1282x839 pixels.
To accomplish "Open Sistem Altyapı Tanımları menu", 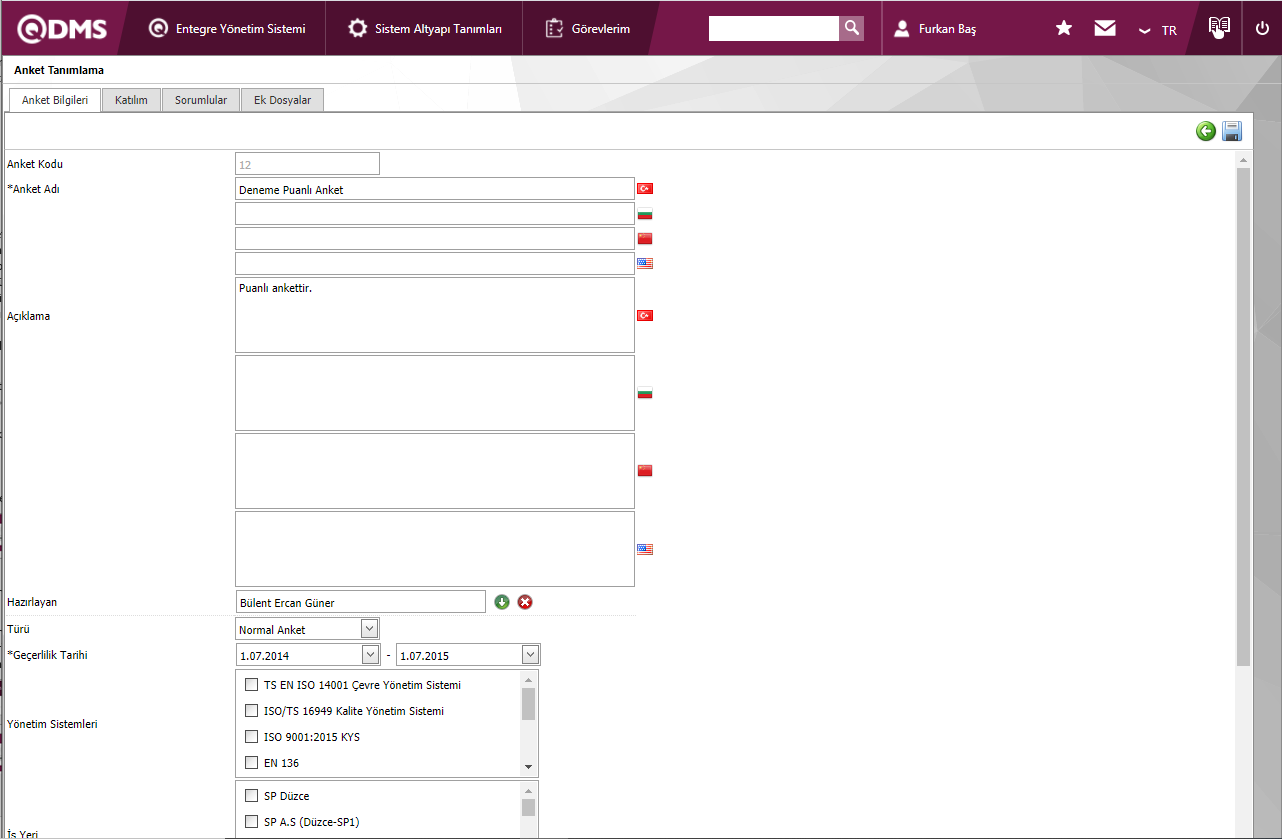I will click(425, 29).
